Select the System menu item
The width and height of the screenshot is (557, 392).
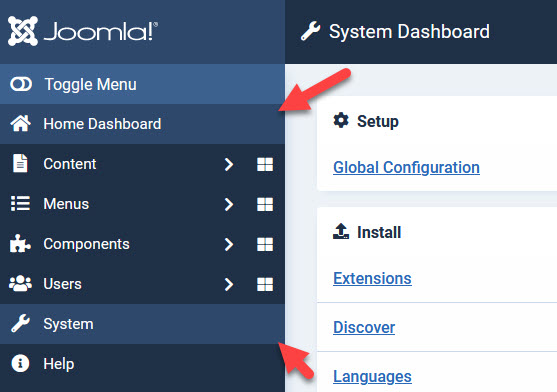point(142,324)
